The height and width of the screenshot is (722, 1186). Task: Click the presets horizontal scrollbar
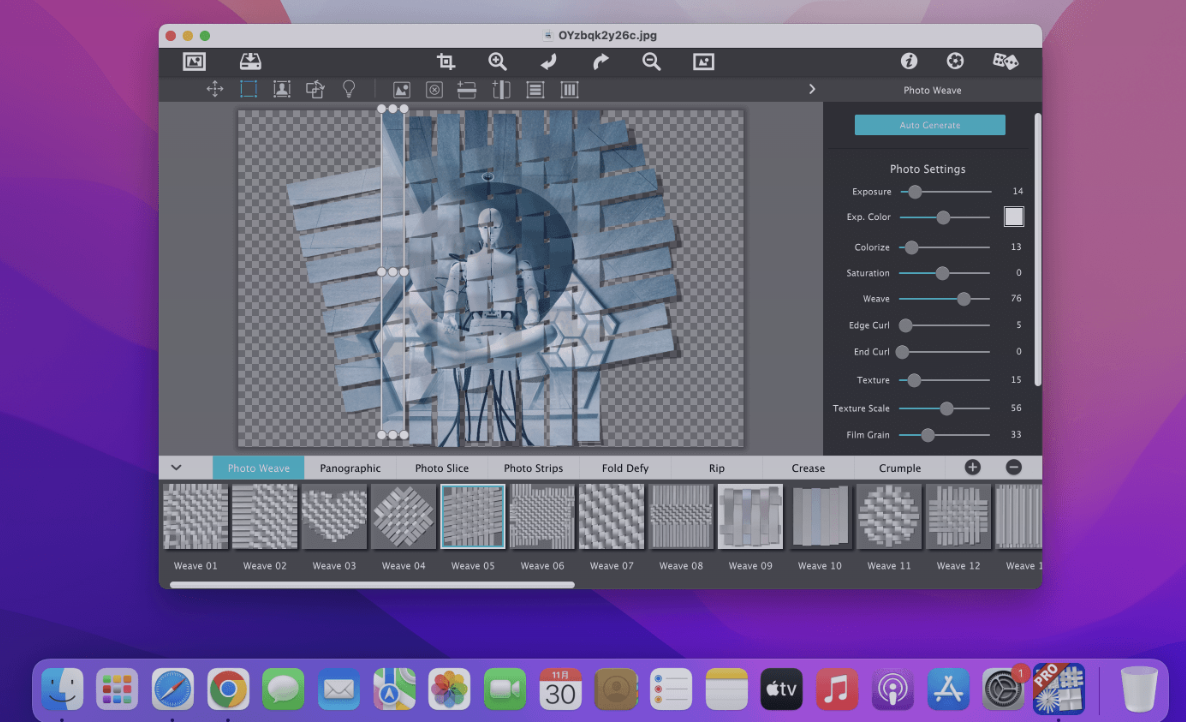372,584
